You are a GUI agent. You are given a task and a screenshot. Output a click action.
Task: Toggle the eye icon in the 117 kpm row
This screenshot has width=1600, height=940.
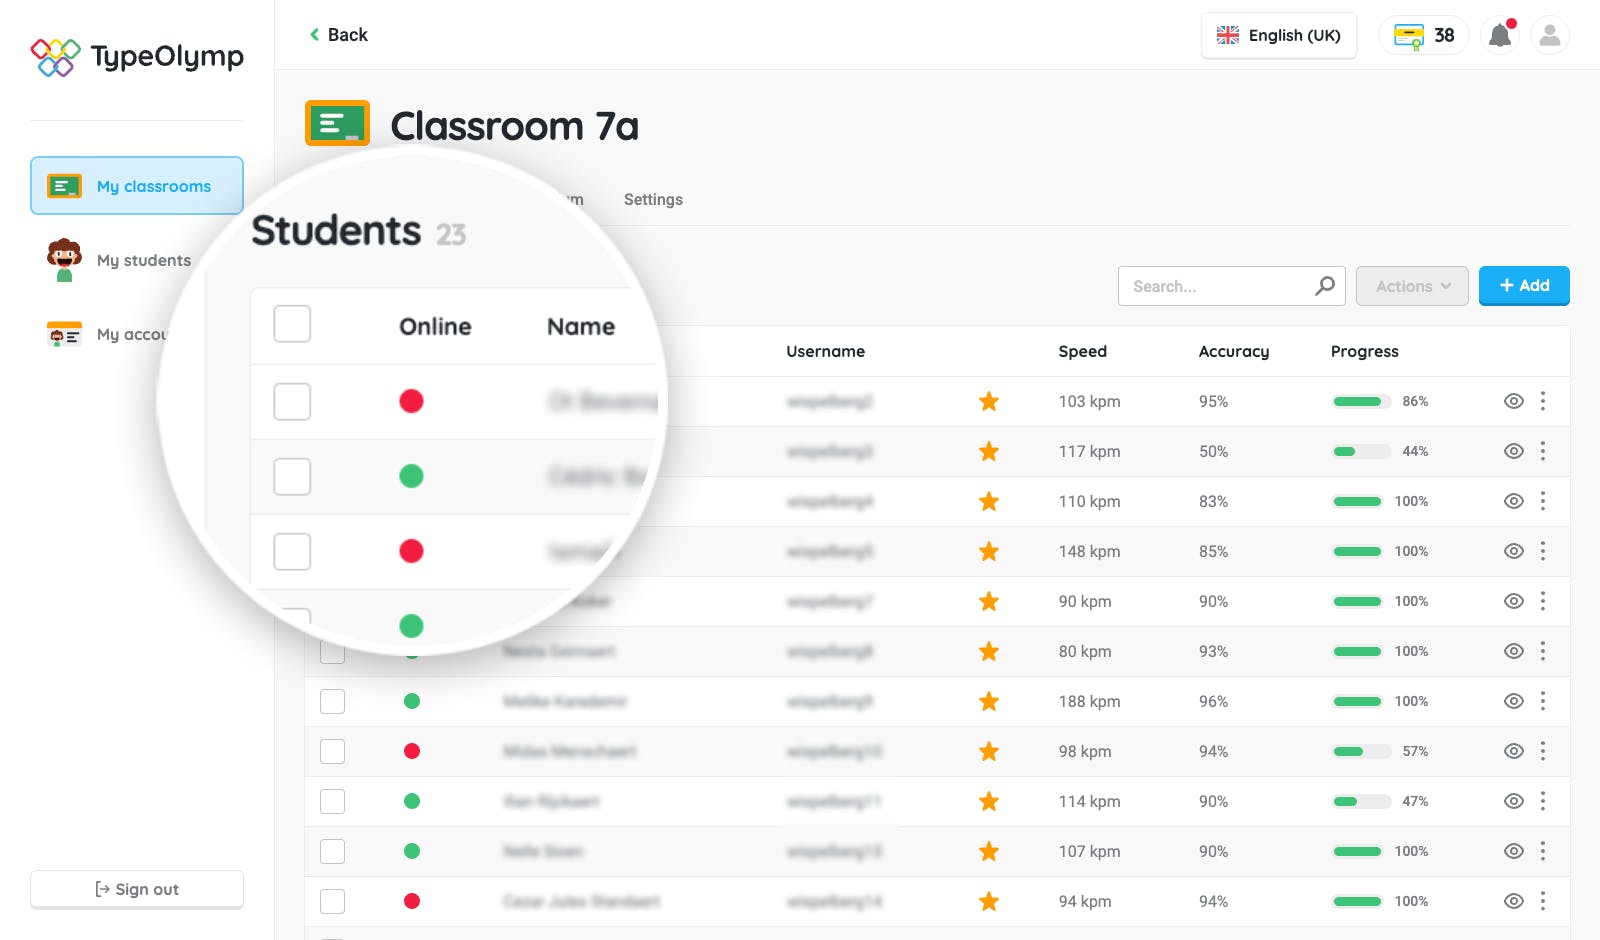tap(1514, 451)
